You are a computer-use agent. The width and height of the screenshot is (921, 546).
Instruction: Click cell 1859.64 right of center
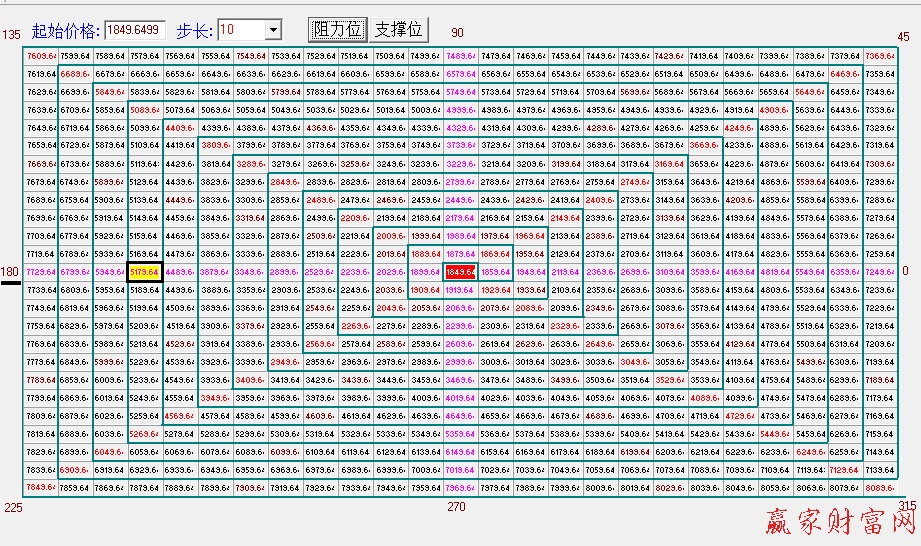(x=495, y=272)
